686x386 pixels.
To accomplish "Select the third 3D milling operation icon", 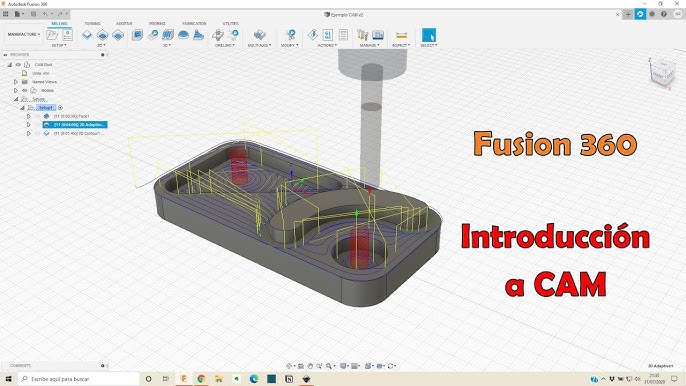I will click(x=168, y=35).
